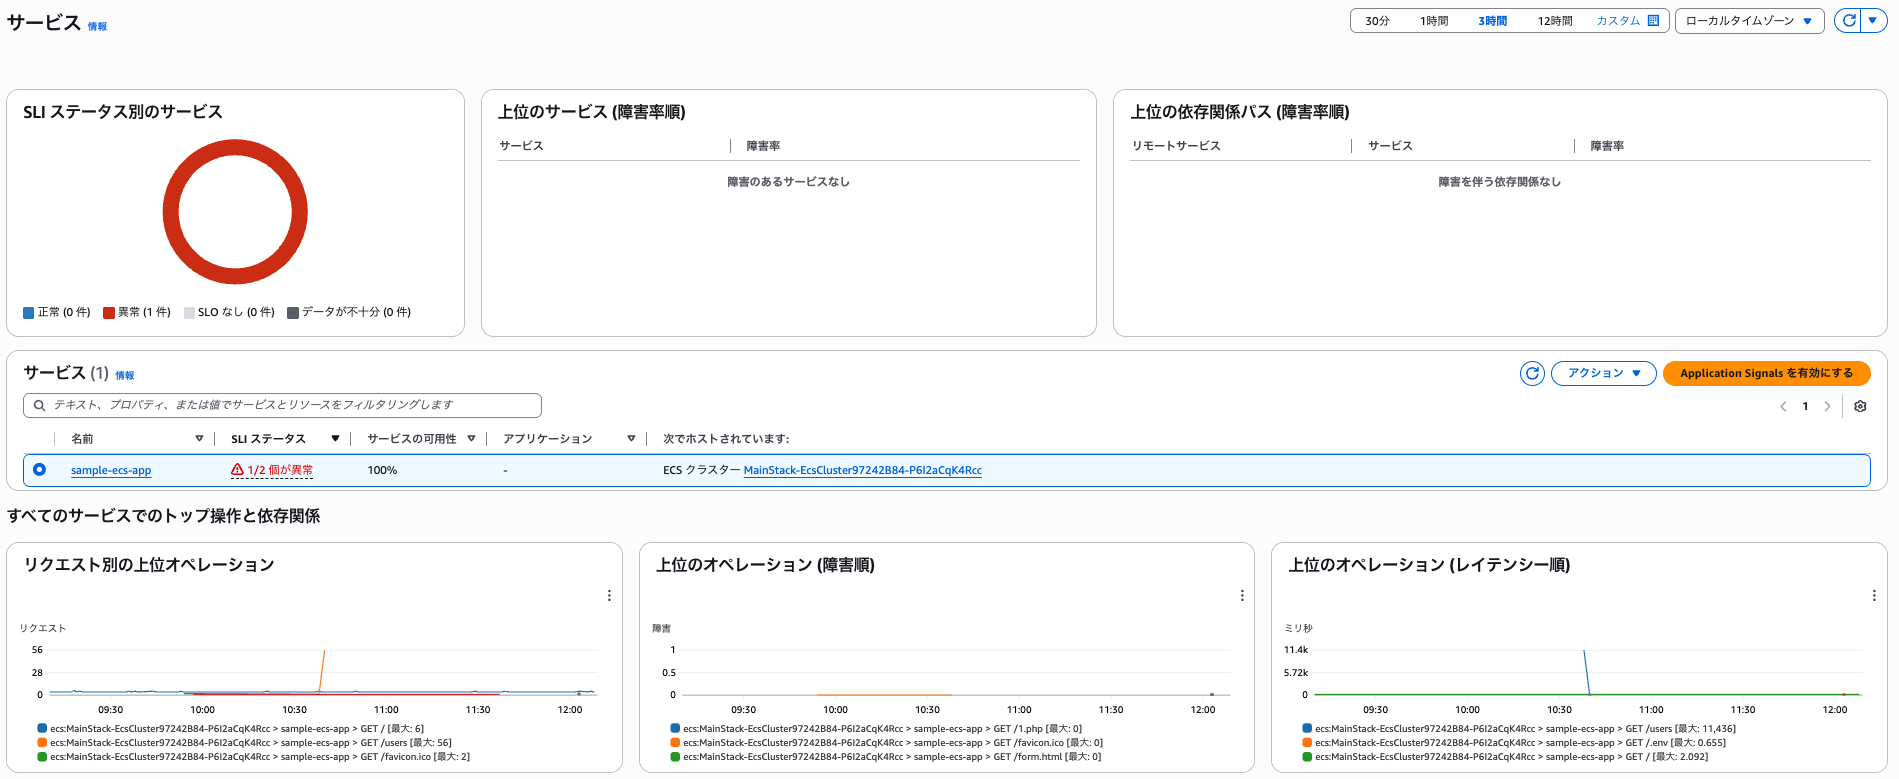Select the 30分 time range

coord(1377,21)
